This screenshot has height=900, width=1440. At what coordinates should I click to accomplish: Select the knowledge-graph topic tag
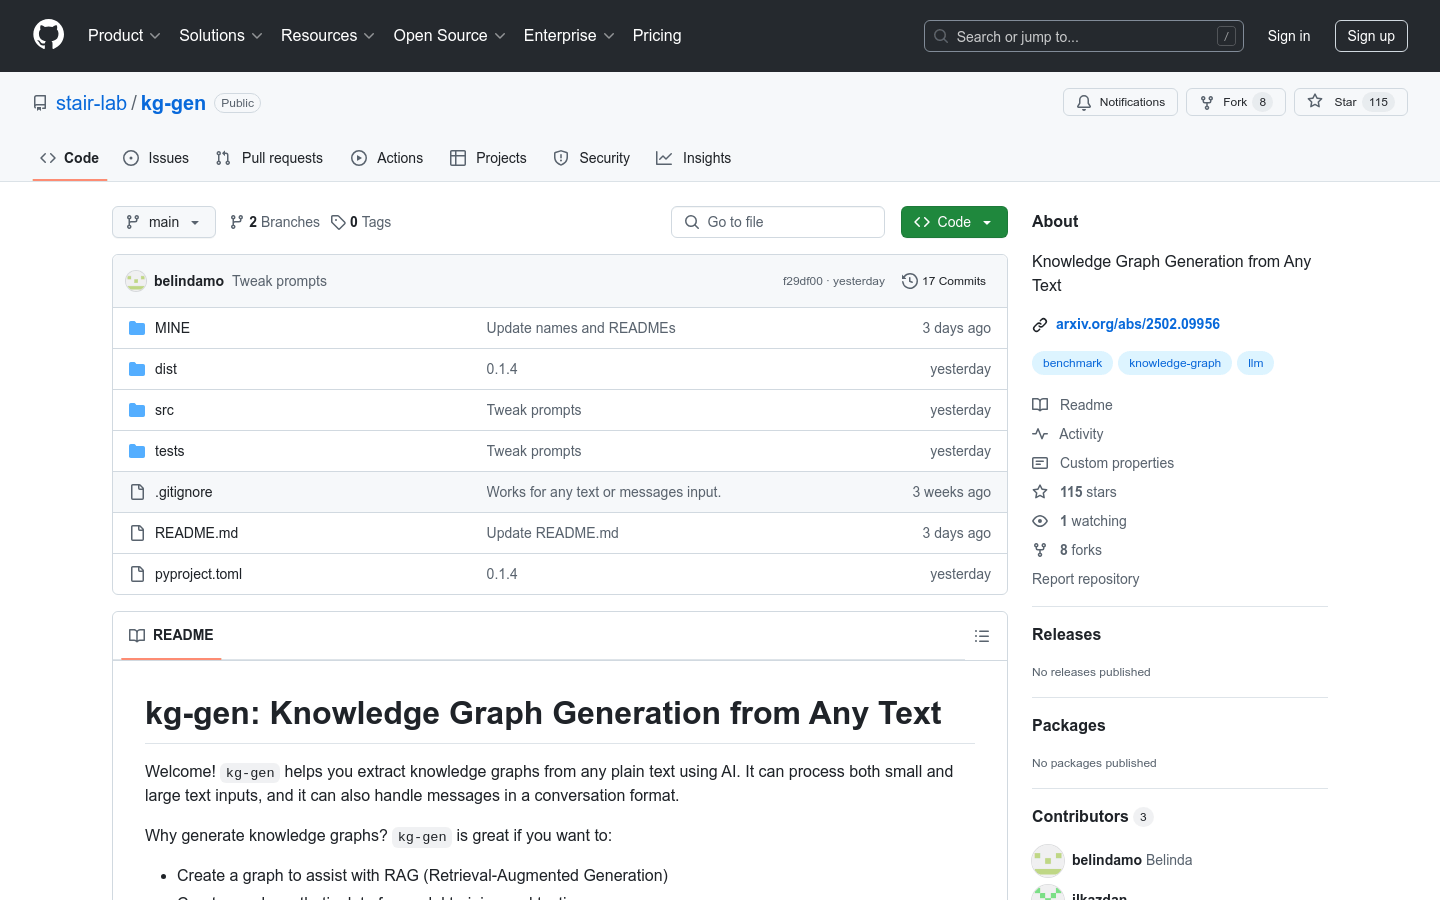1174,363
